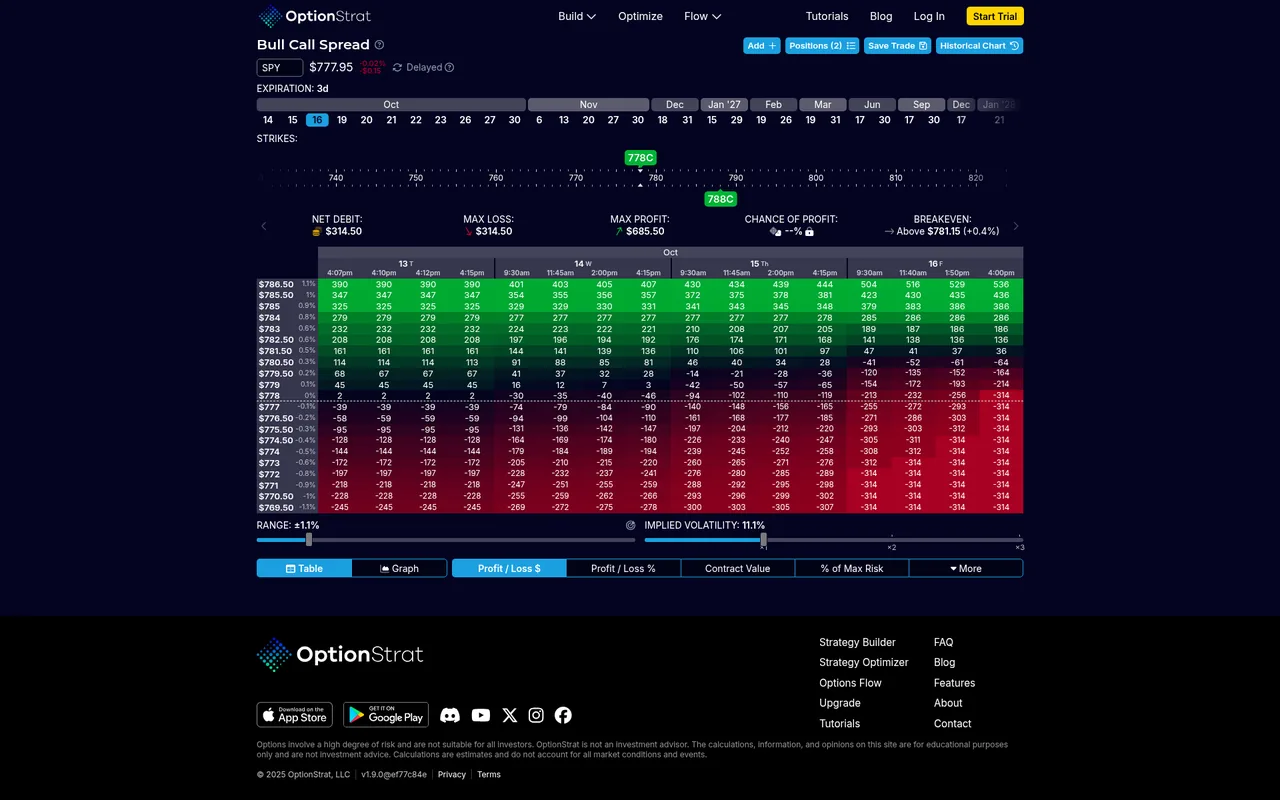Image resolution: width=1280 pixels, height=800 pixels.
Task: Click the question mark icon after Delayed
Action: click(x=449, y=68)
